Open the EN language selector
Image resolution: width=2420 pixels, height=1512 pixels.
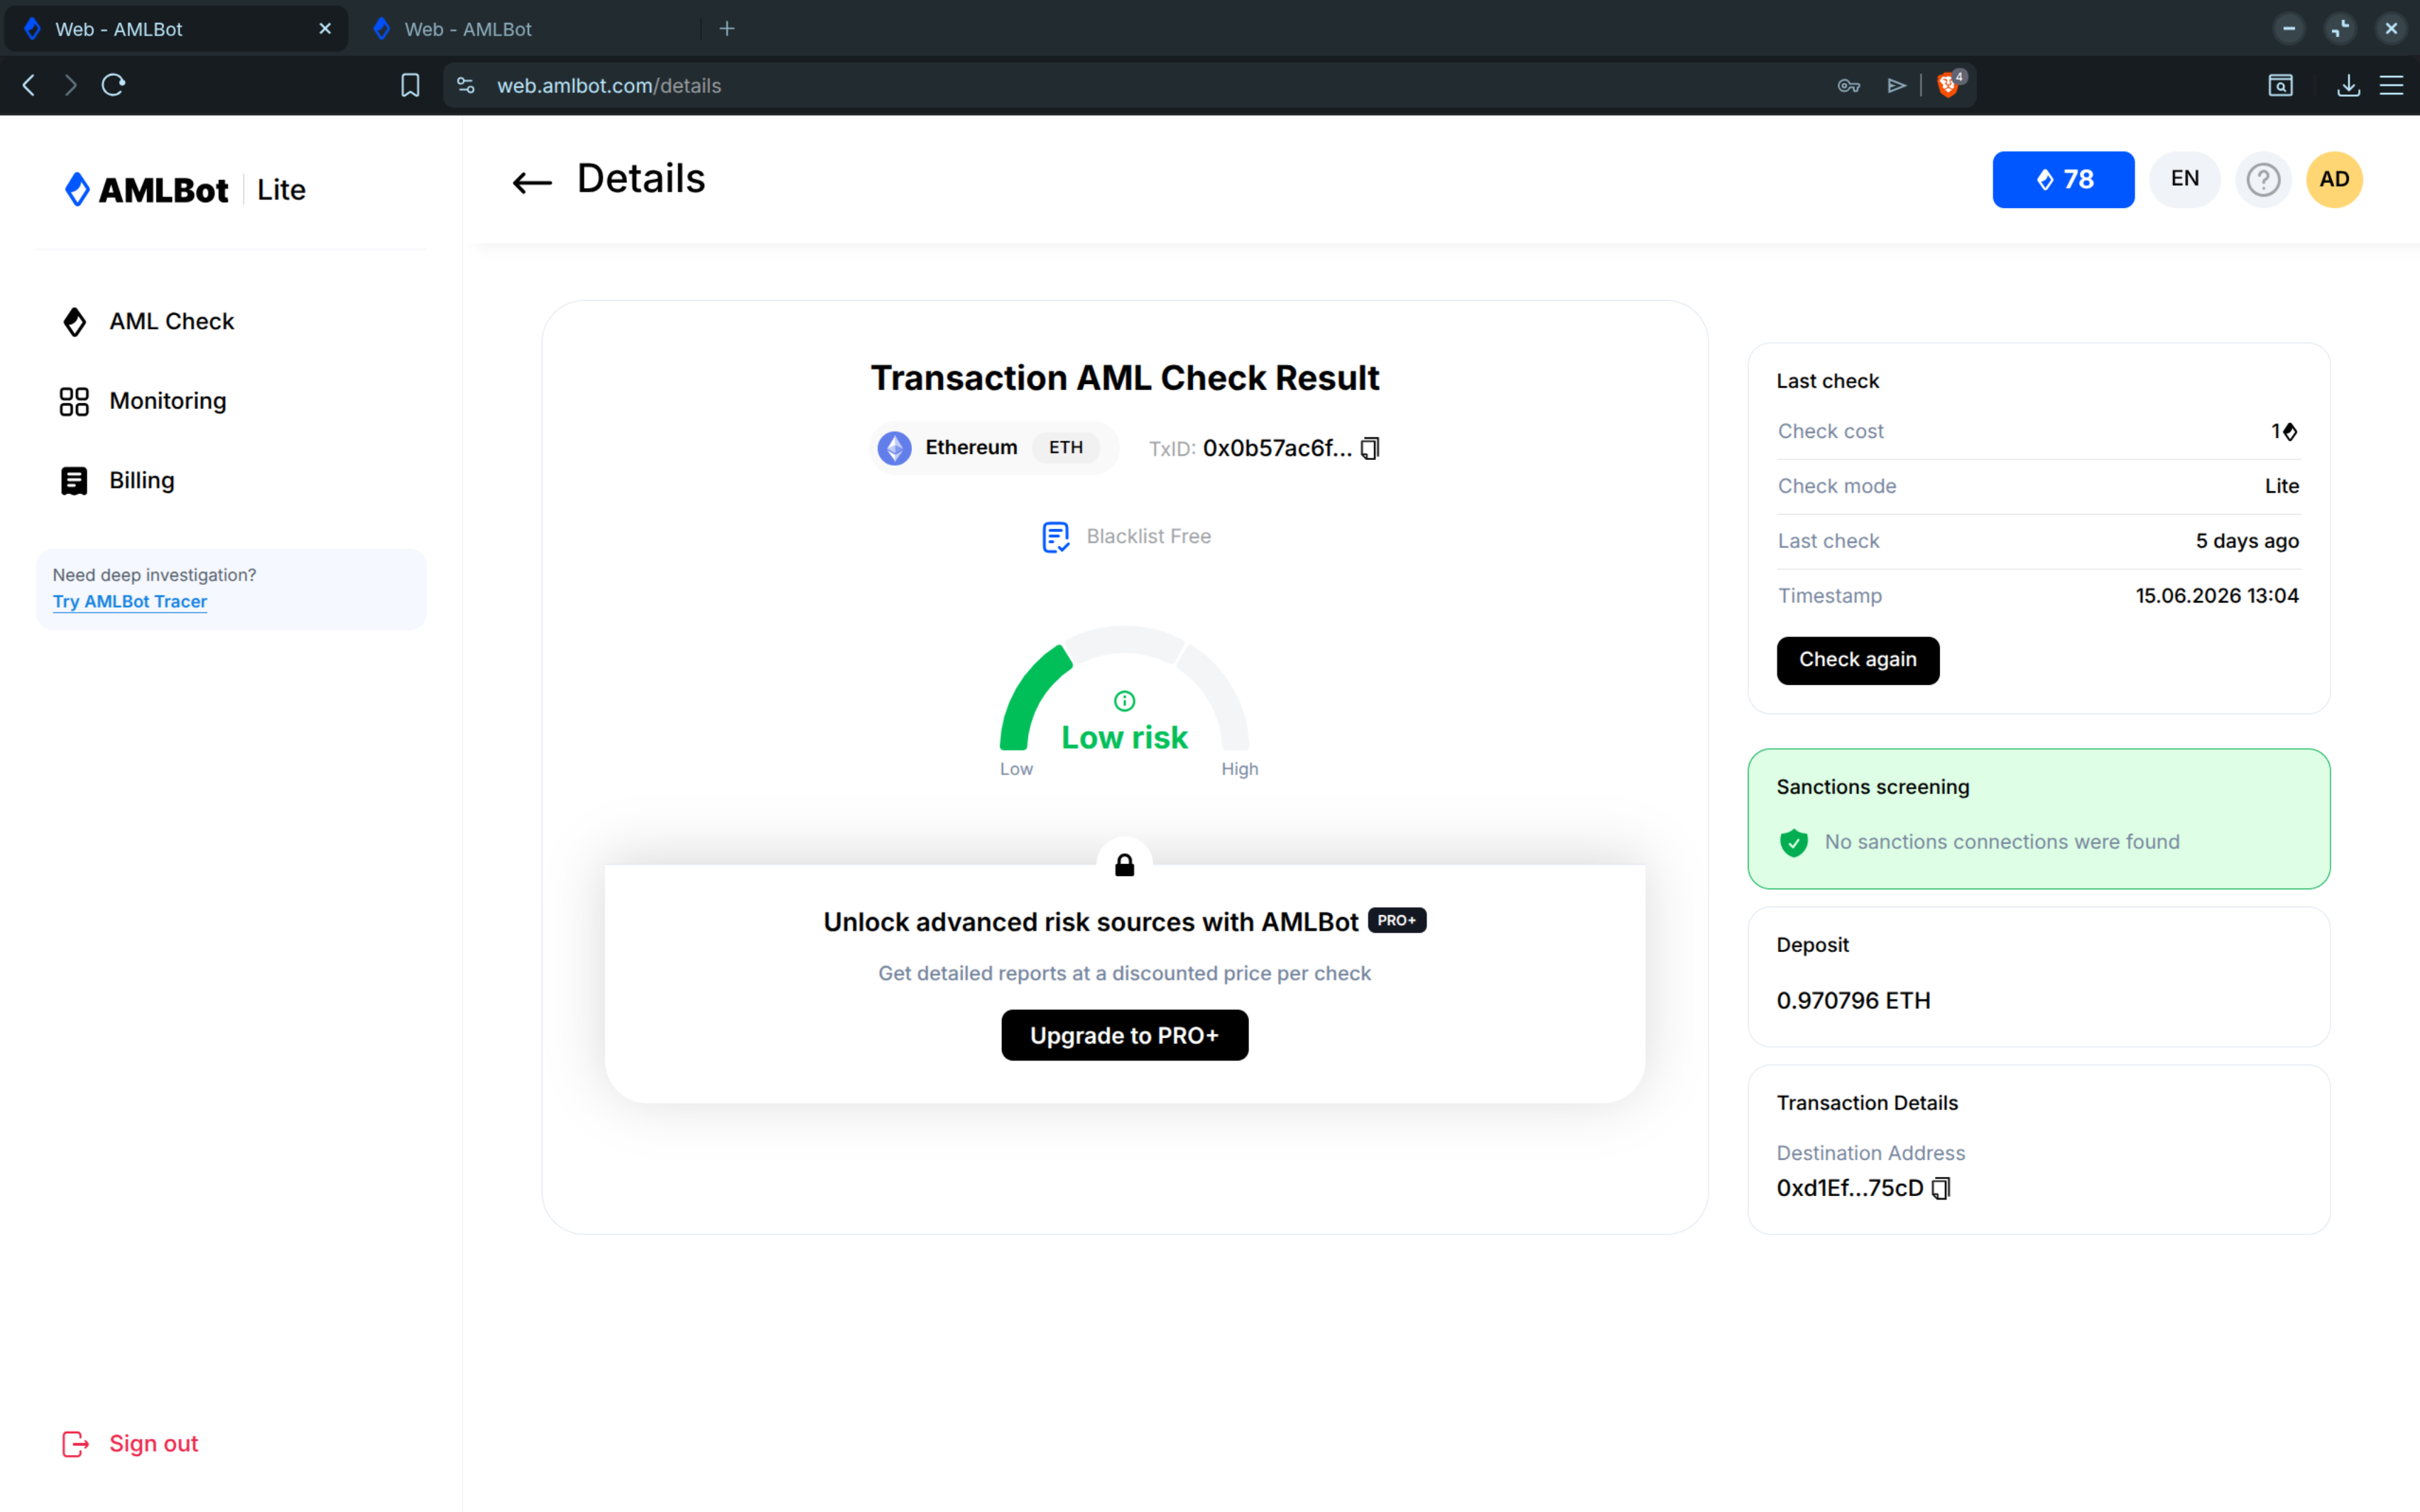point(2185,180)
